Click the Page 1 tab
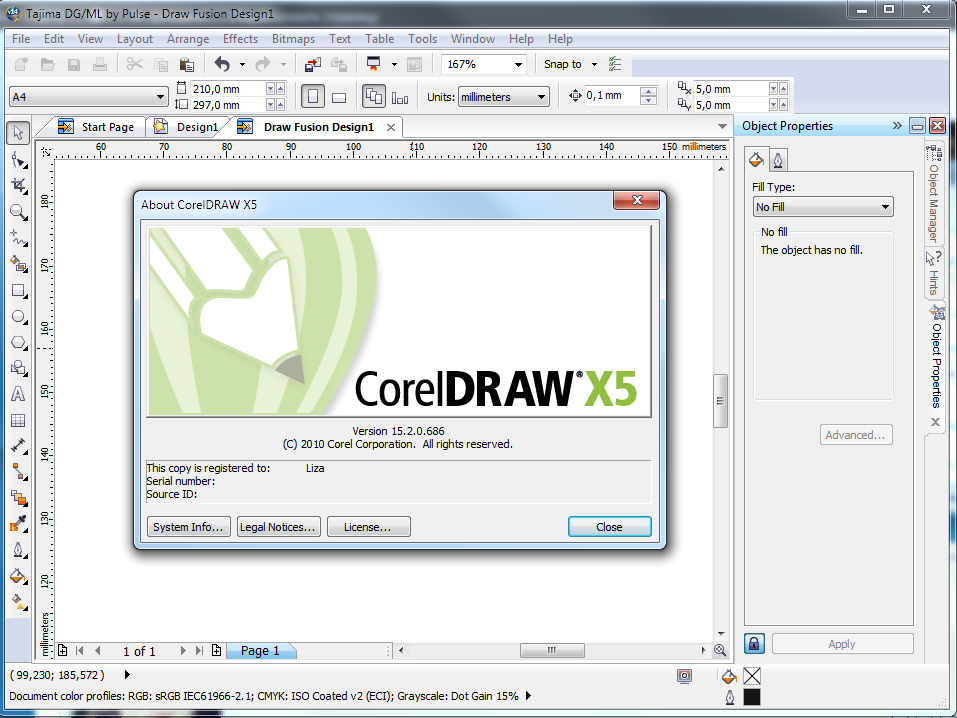The width and height of the screenshot is (957, 718). tap(261, 651)
